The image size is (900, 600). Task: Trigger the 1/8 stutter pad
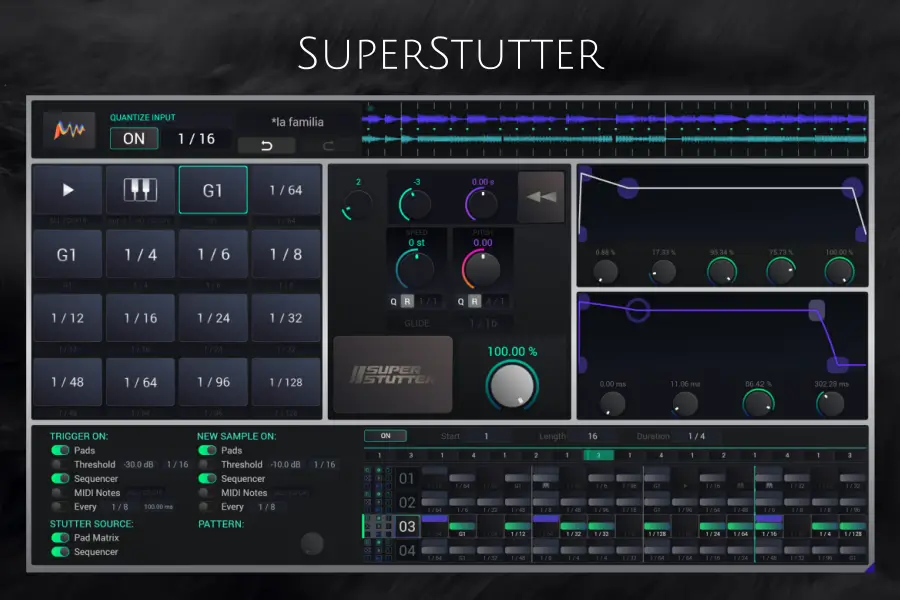click(x=286, y=254)
